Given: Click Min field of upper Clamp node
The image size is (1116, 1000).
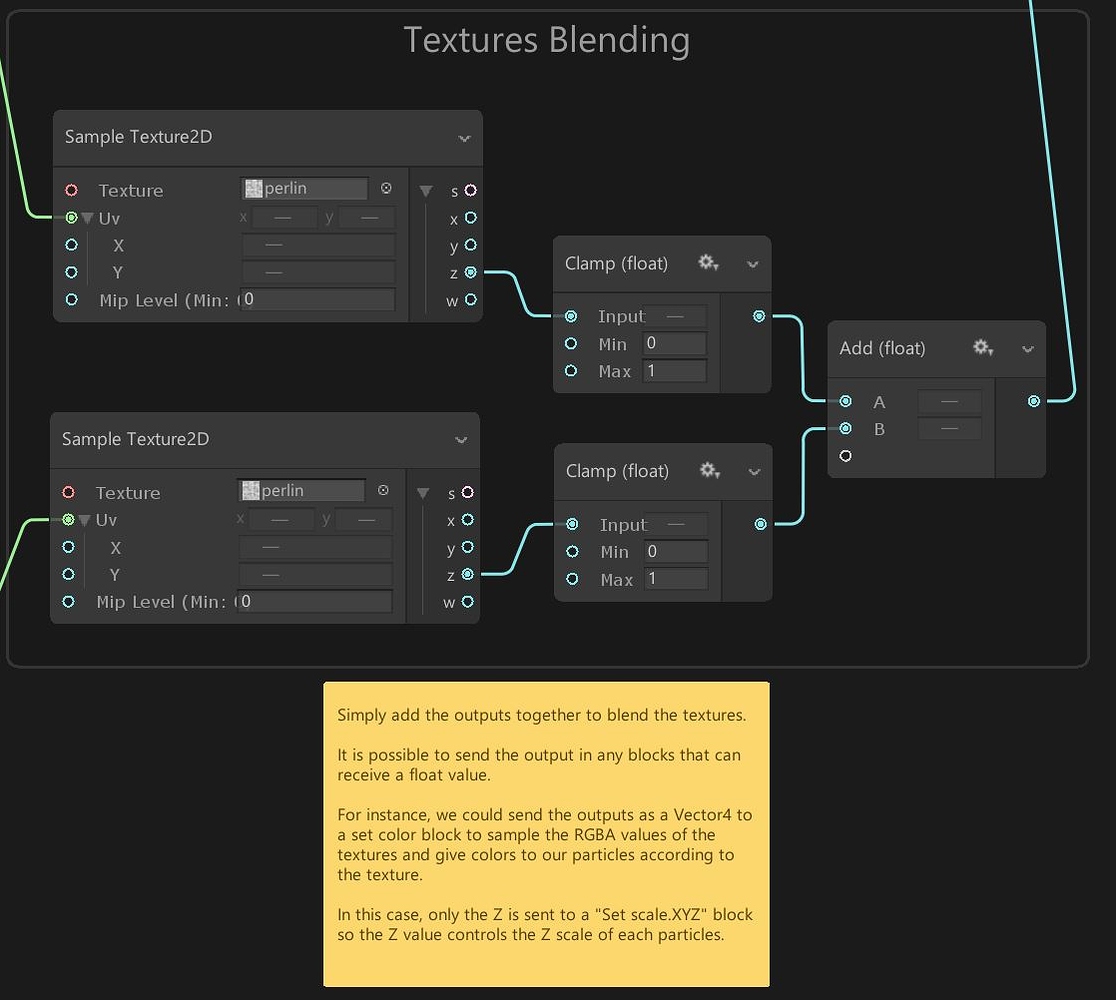Looking at the screenshot, I should click(674, 343).
